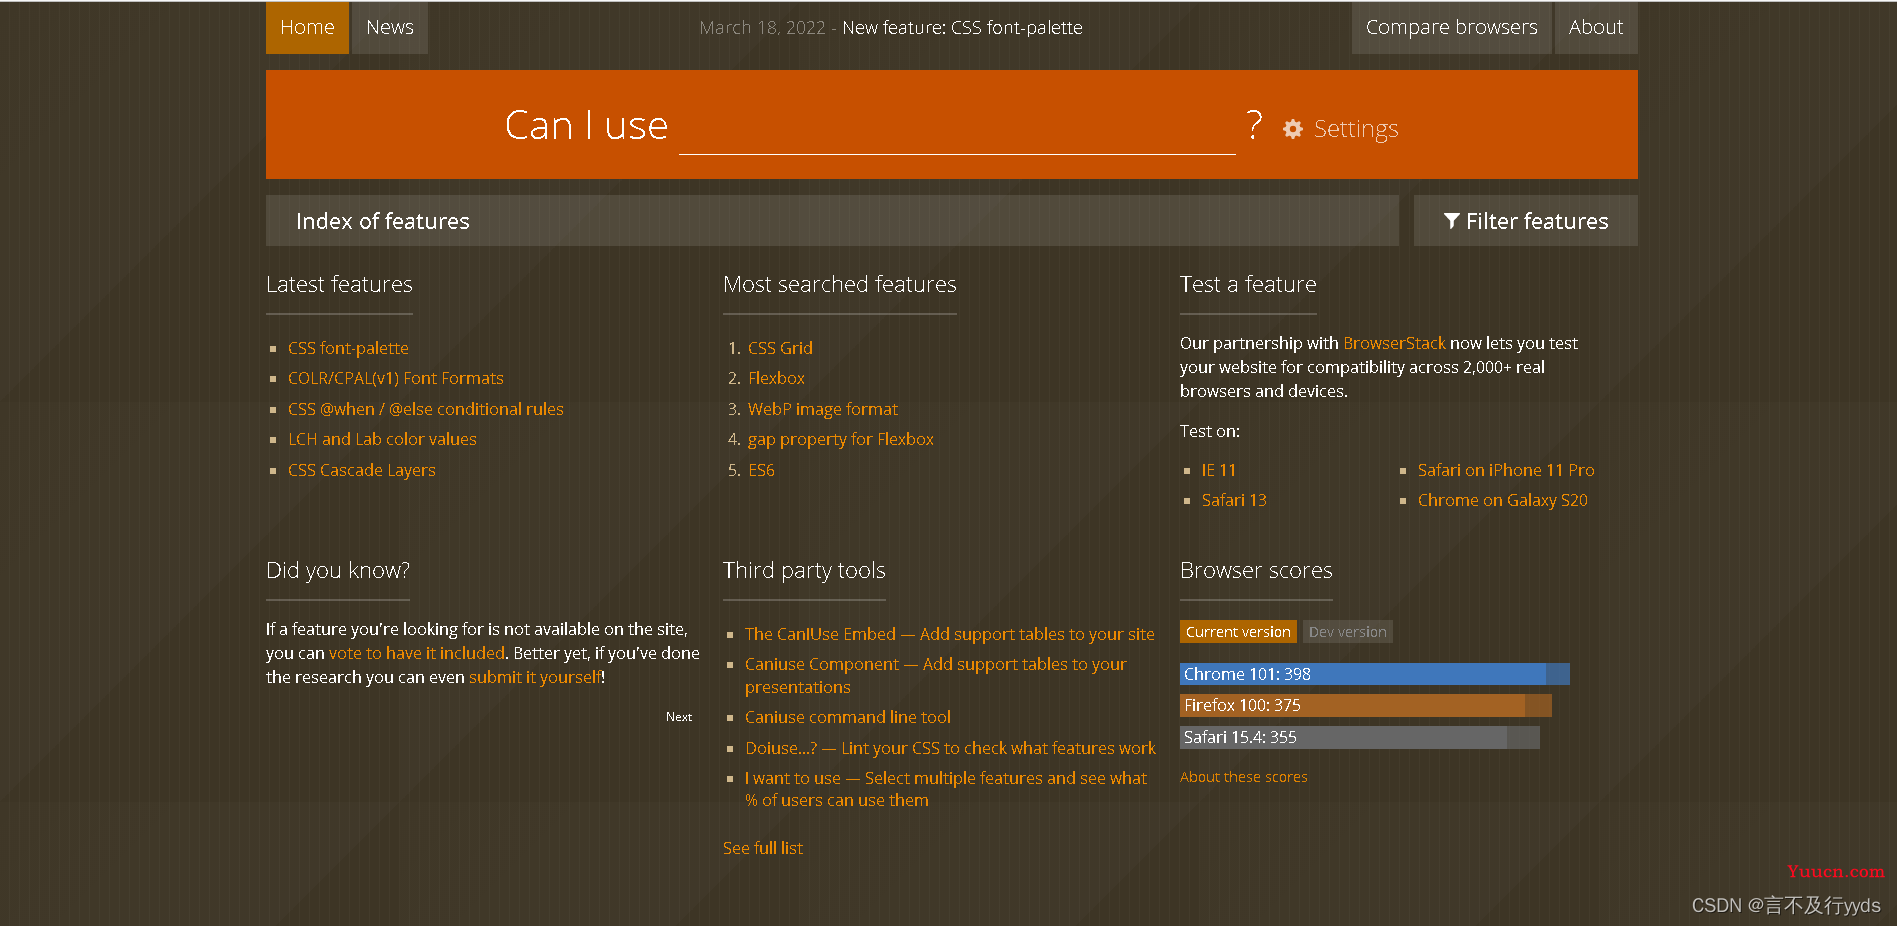Open WebP image format link

[823, 409]
